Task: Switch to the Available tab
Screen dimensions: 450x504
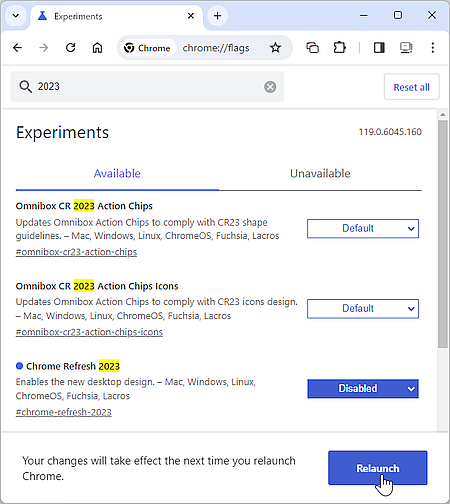Action: (x=117, y=174)
